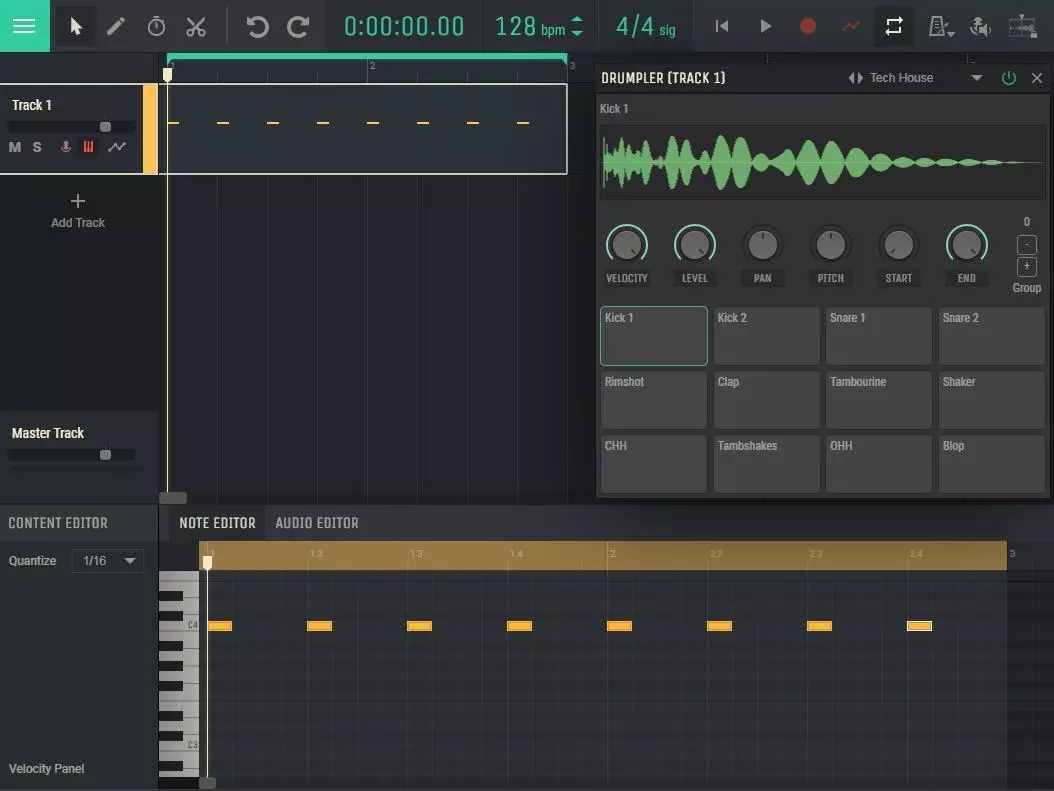Trigger the Clap drum pad
Viewport: 1054px width, 791px height.
click(x=766, y=400)
